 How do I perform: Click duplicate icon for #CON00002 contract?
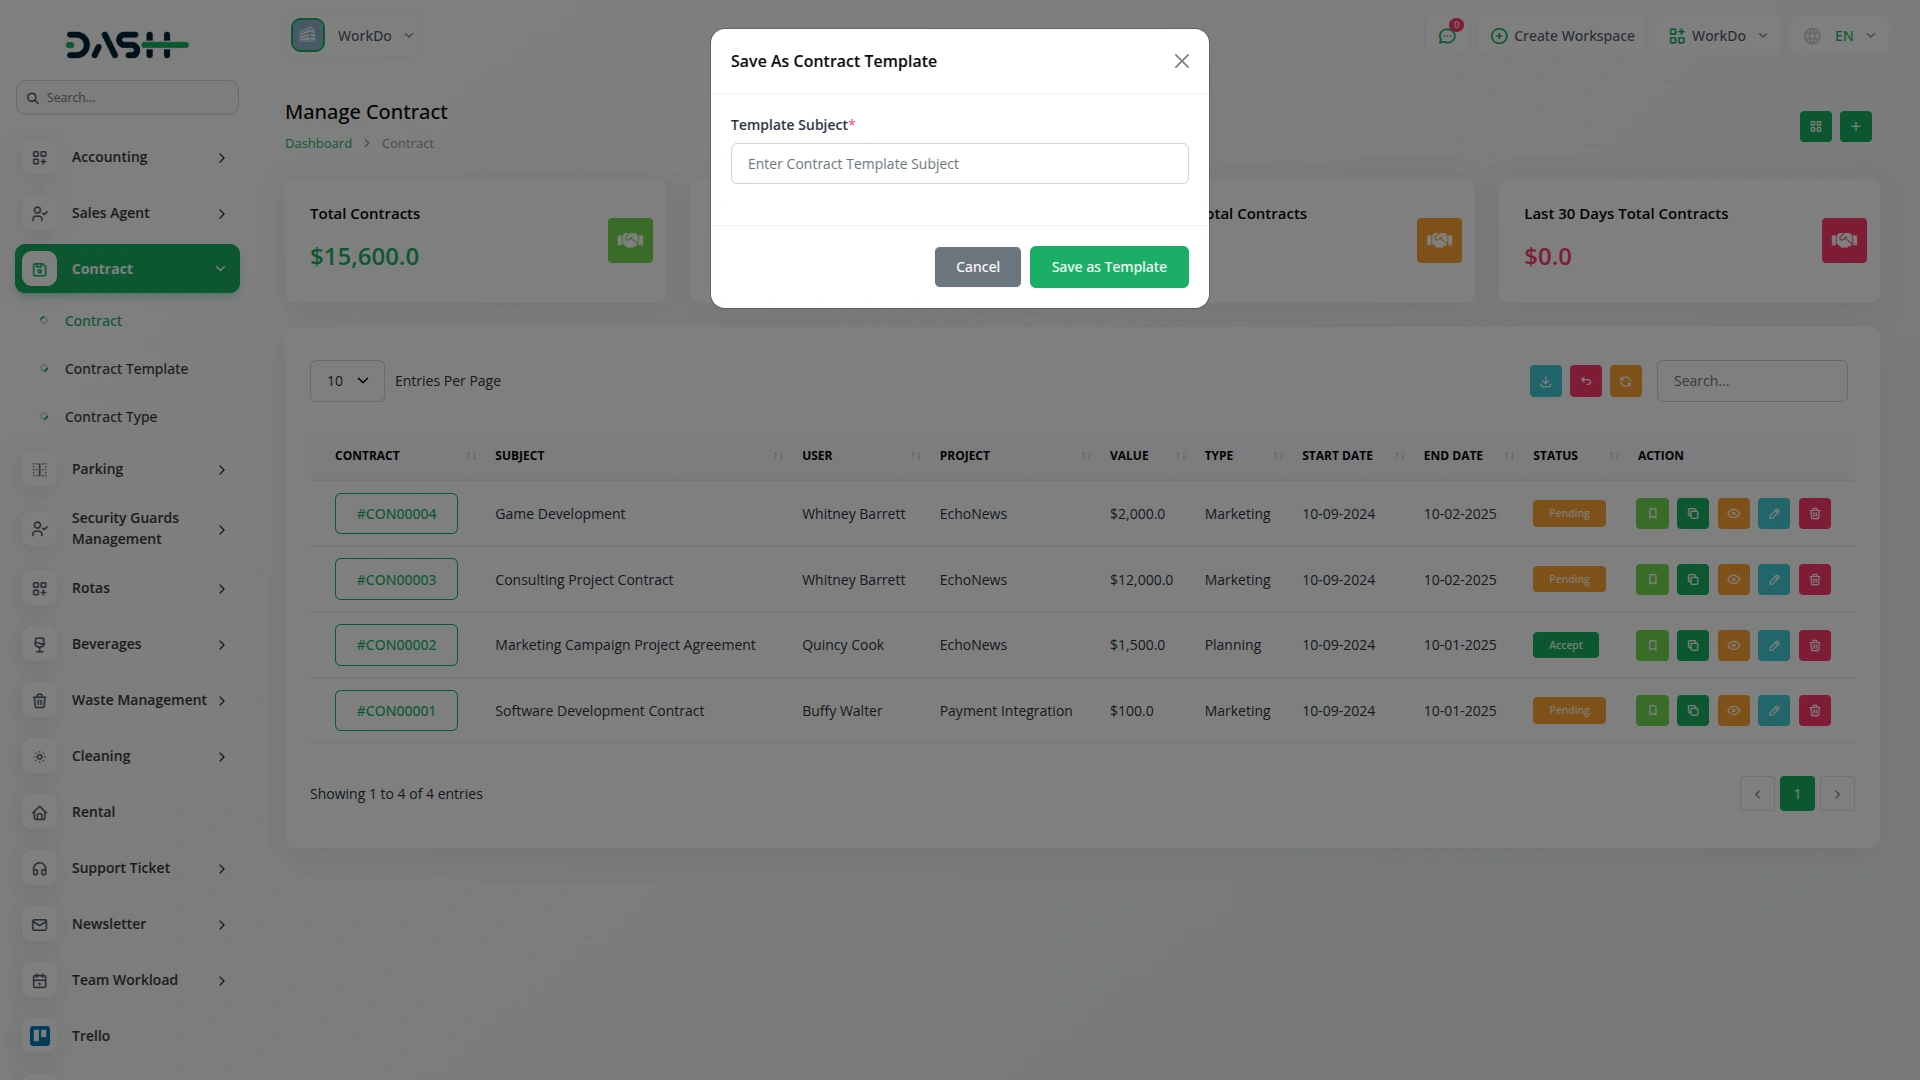coord(1693,646)
